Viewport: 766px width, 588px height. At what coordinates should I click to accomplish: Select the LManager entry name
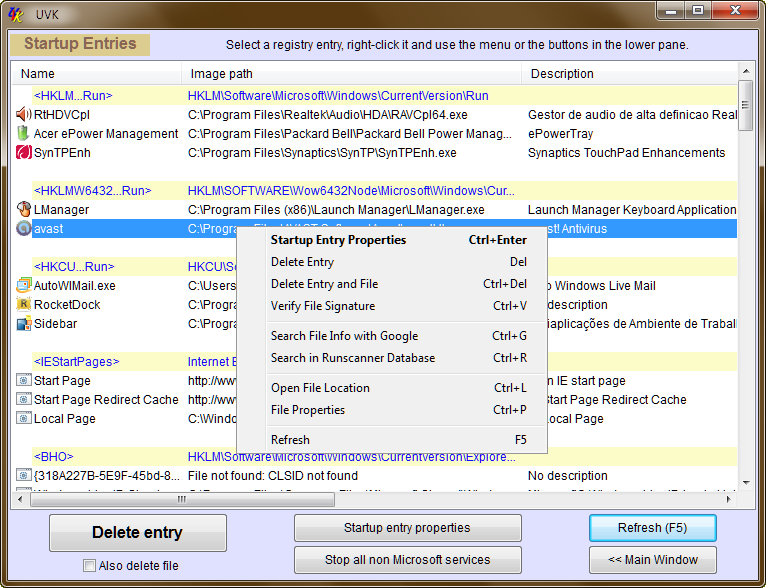coord(61,210)
